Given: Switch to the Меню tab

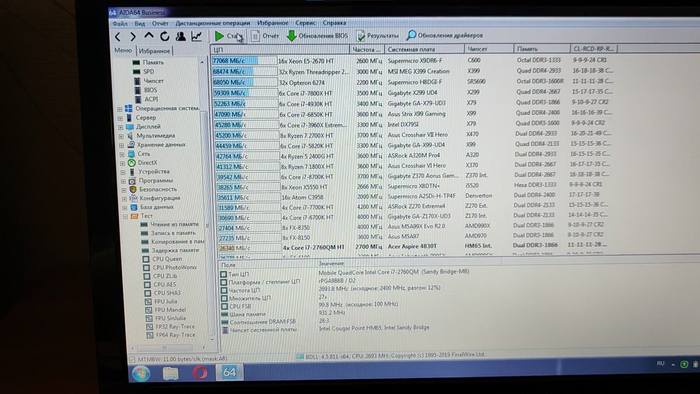Looking at the screenshot, I should coord(123,50).
